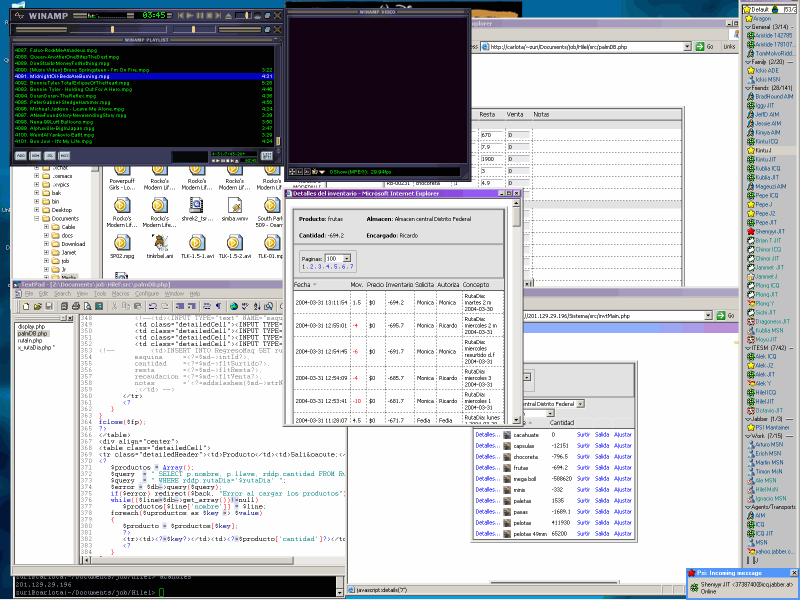Viewport: 800px width, 600px height.
Task: Open the Macros menu in TextPad
Action: tap(120, 294)
